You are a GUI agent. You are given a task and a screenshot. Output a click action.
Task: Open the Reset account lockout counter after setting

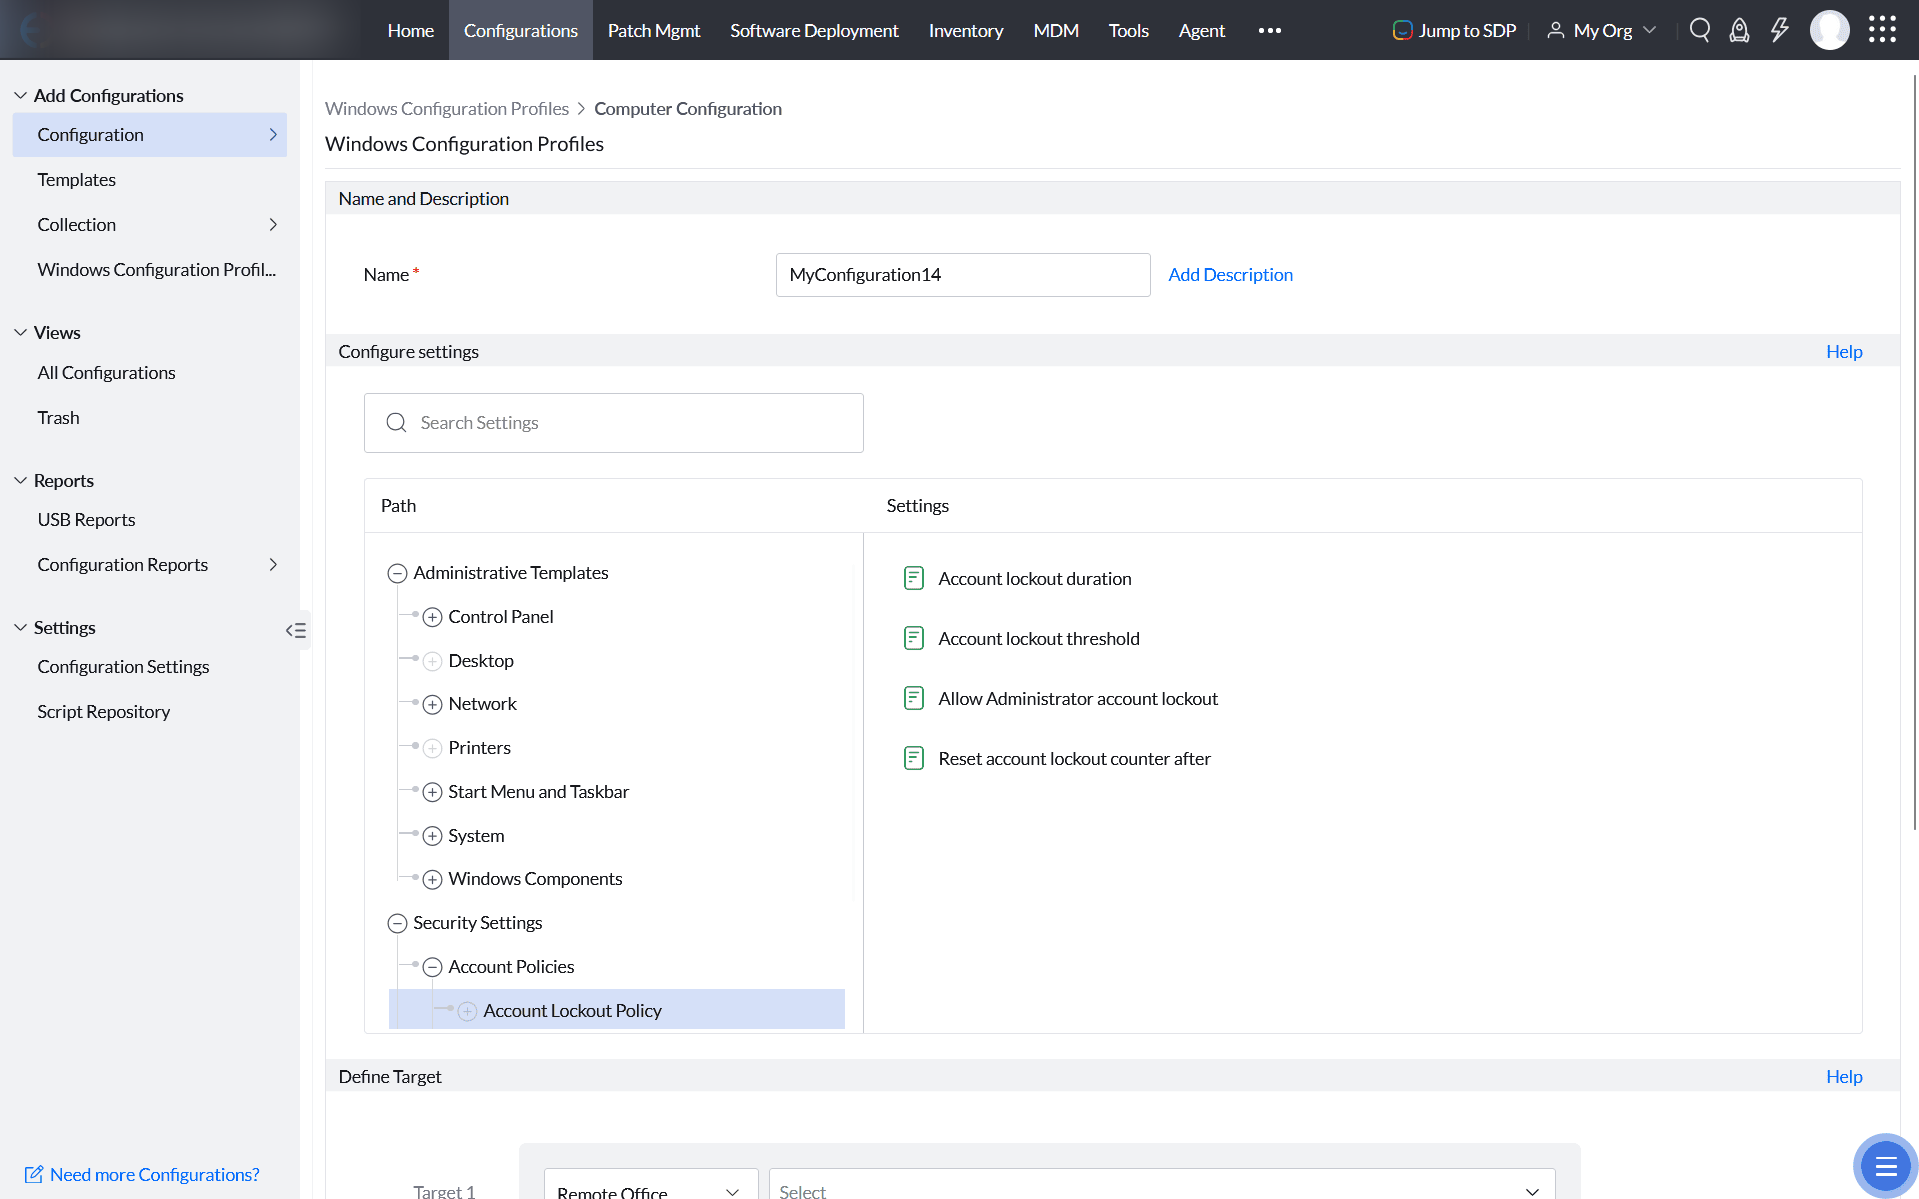click(1074, 759)
